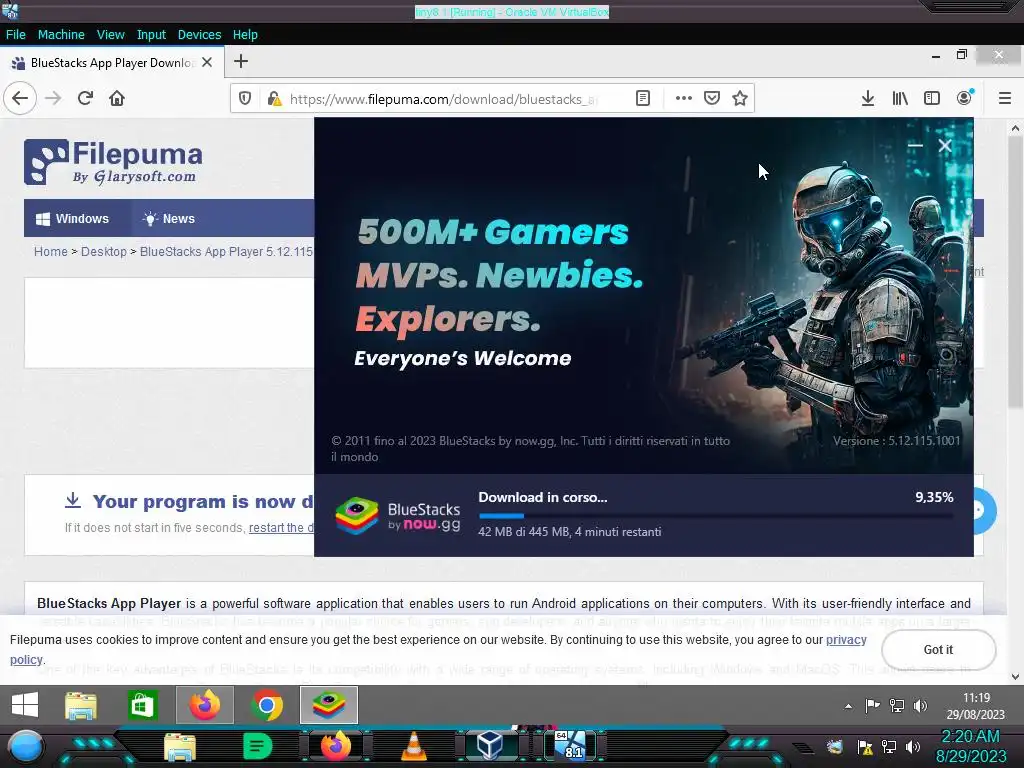Switch to BlueStacks installer in guest taskbar
The width and height of the screenshot is (1024, 768).
(x=328, y=705)
